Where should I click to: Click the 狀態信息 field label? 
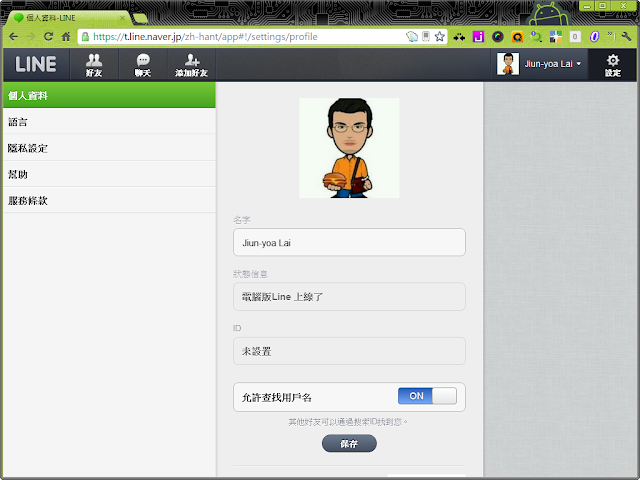point(250,274)
